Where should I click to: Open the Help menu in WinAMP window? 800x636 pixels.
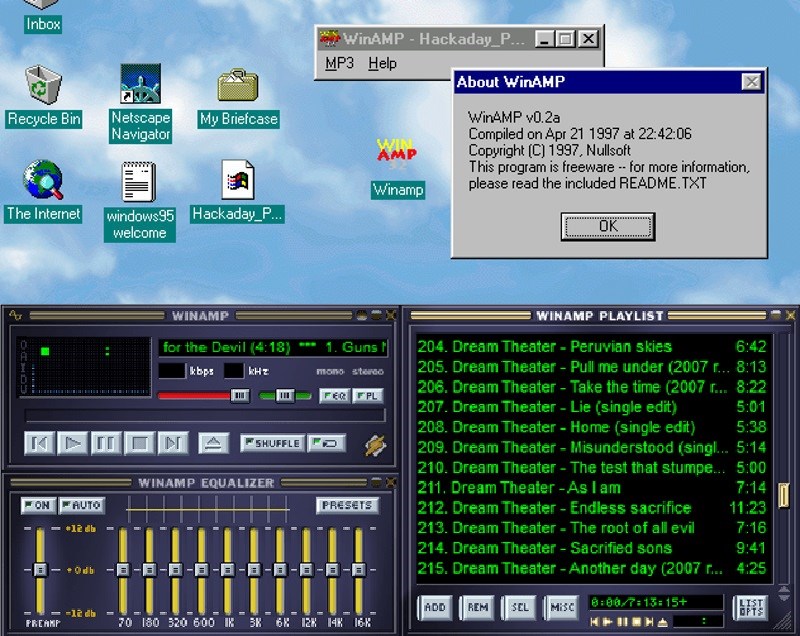[x=383, y=63]
